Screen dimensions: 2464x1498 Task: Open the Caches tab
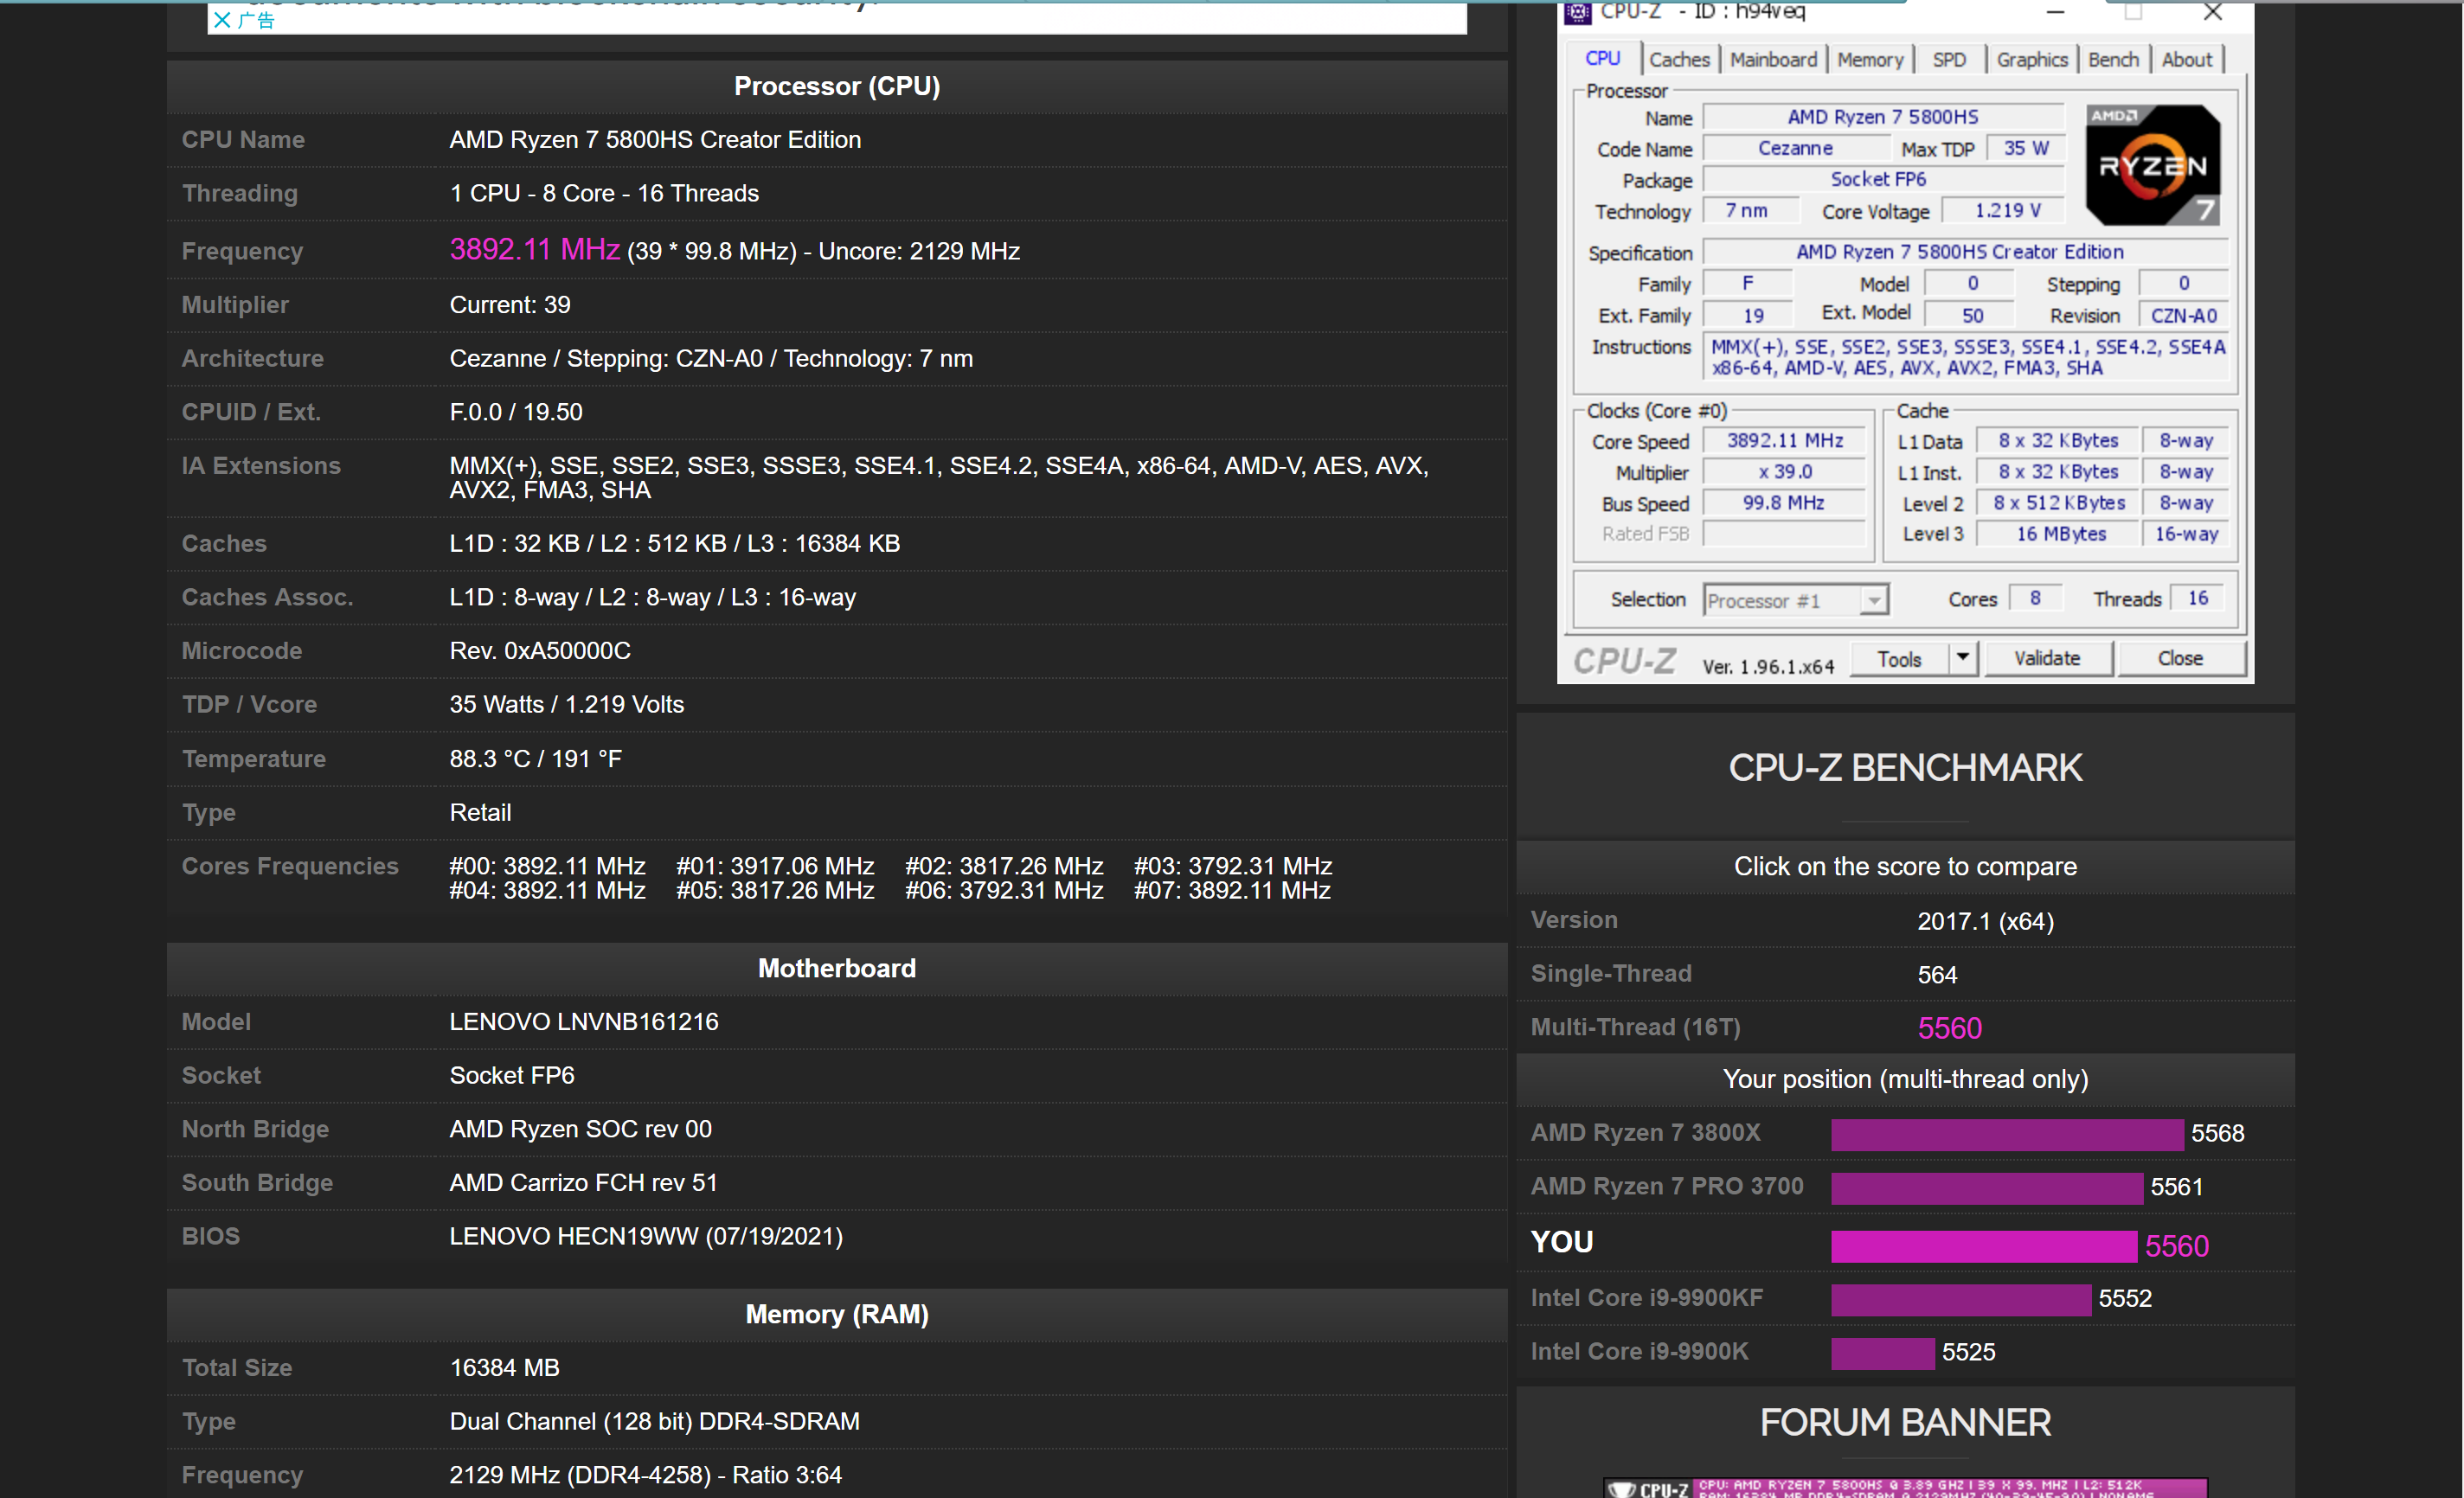click(1679, 60)
